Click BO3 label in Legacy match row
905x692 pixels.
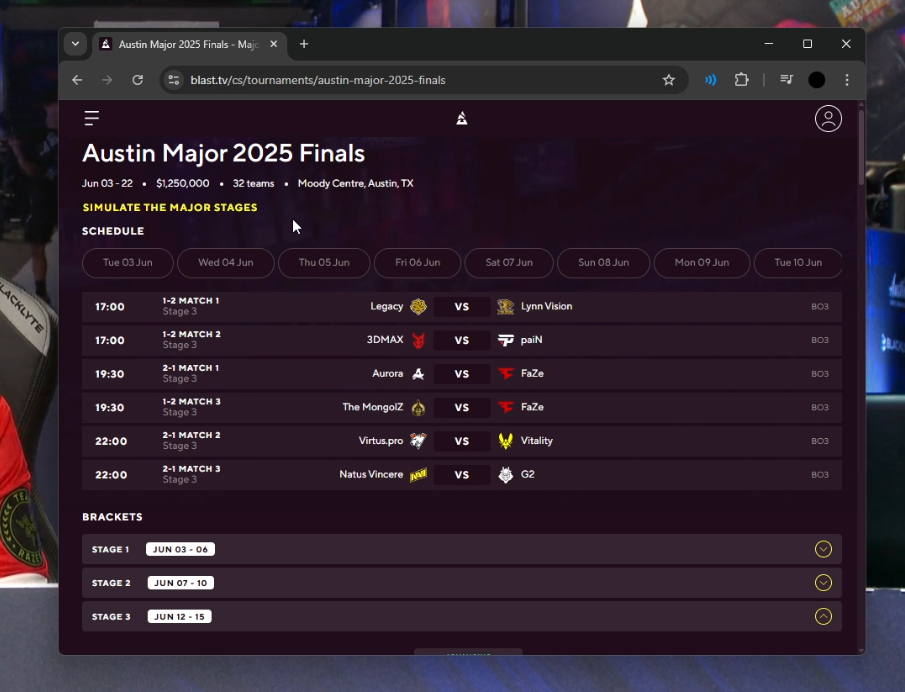pos(820,306)
